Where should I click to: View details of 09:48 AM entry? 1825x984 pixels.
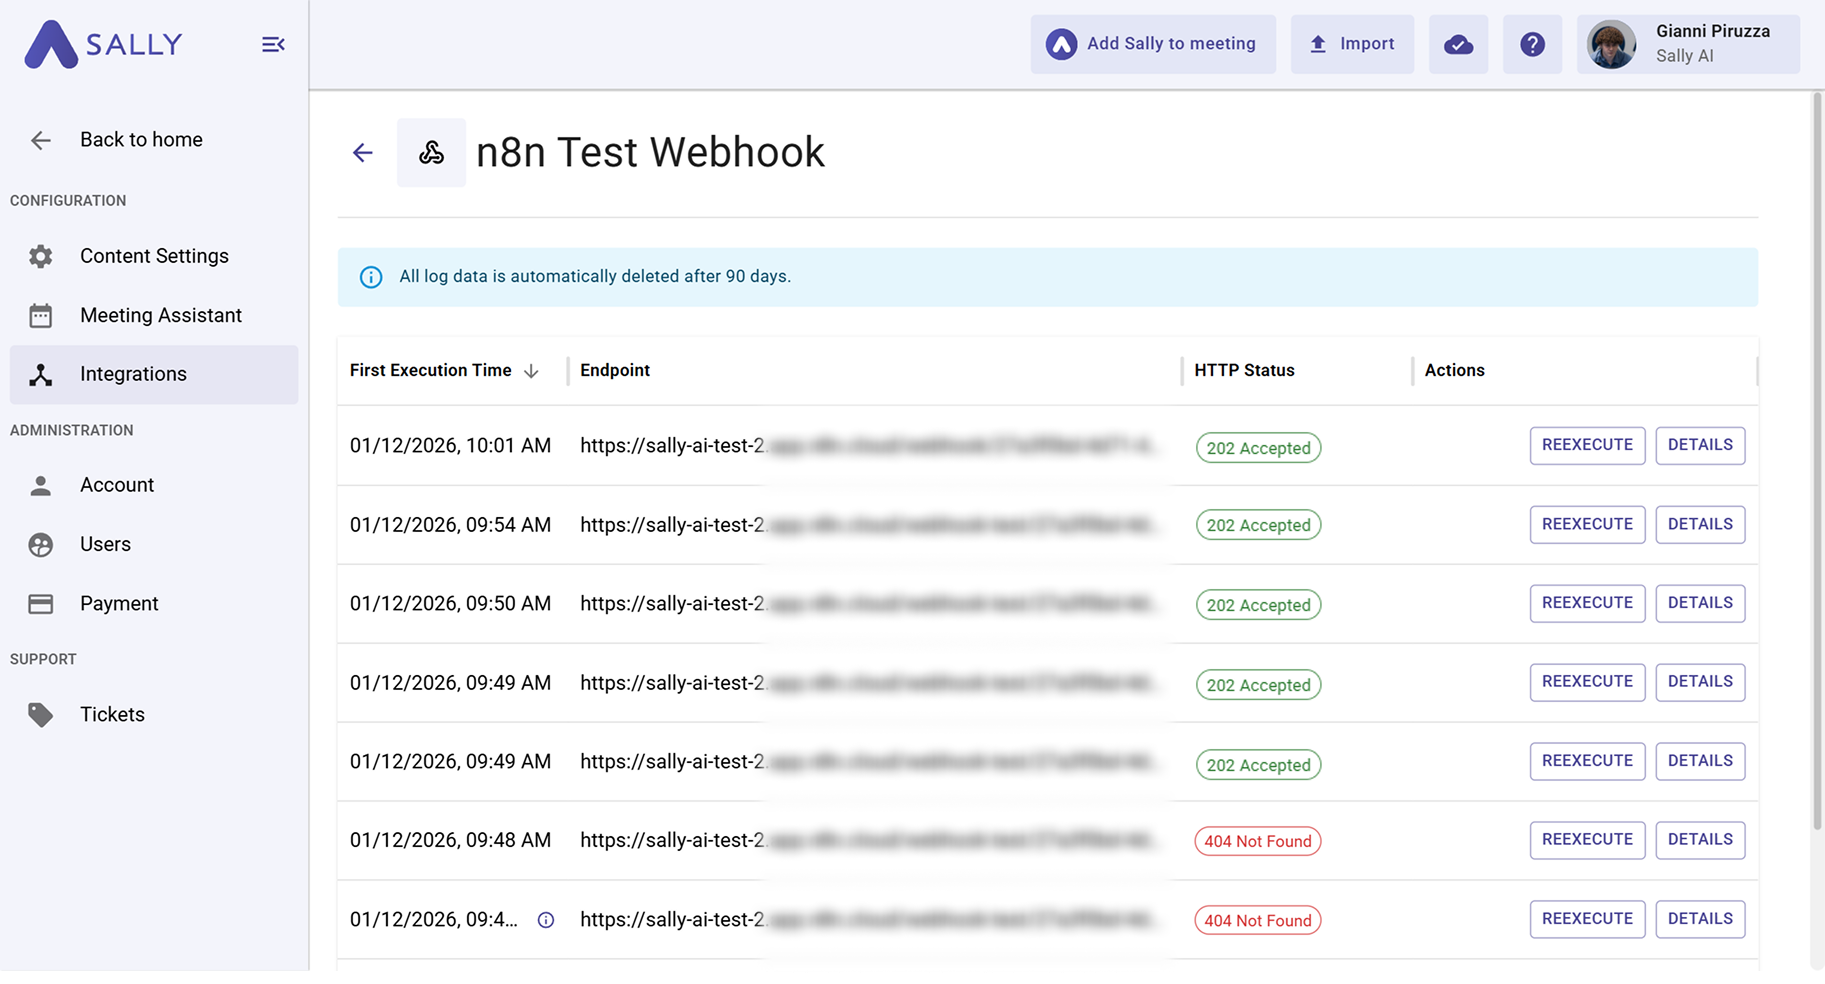[1700, 840]
